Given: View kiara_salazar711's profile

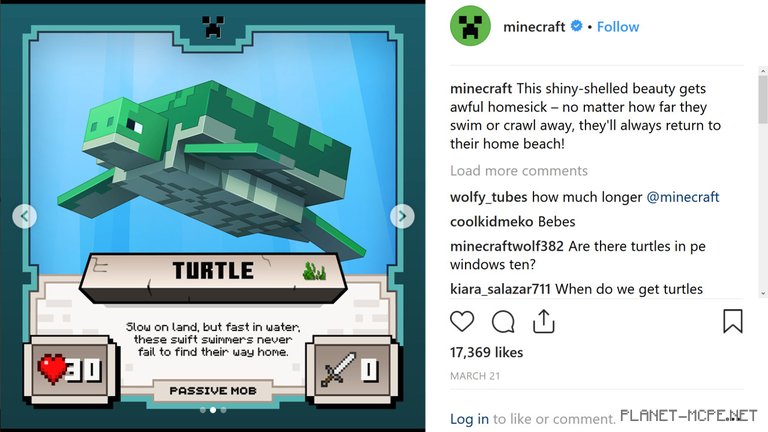Looking at the screenshot, I should tap(500, 289).
